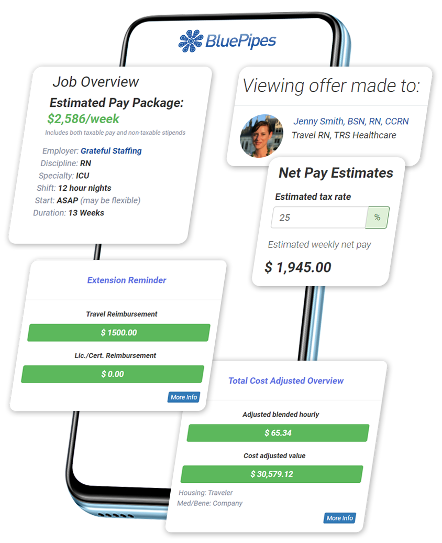Click the $ 1500.00 travel reimbursement bar
The width and height of the screenshot is (442, 543).
click(119, 333)
